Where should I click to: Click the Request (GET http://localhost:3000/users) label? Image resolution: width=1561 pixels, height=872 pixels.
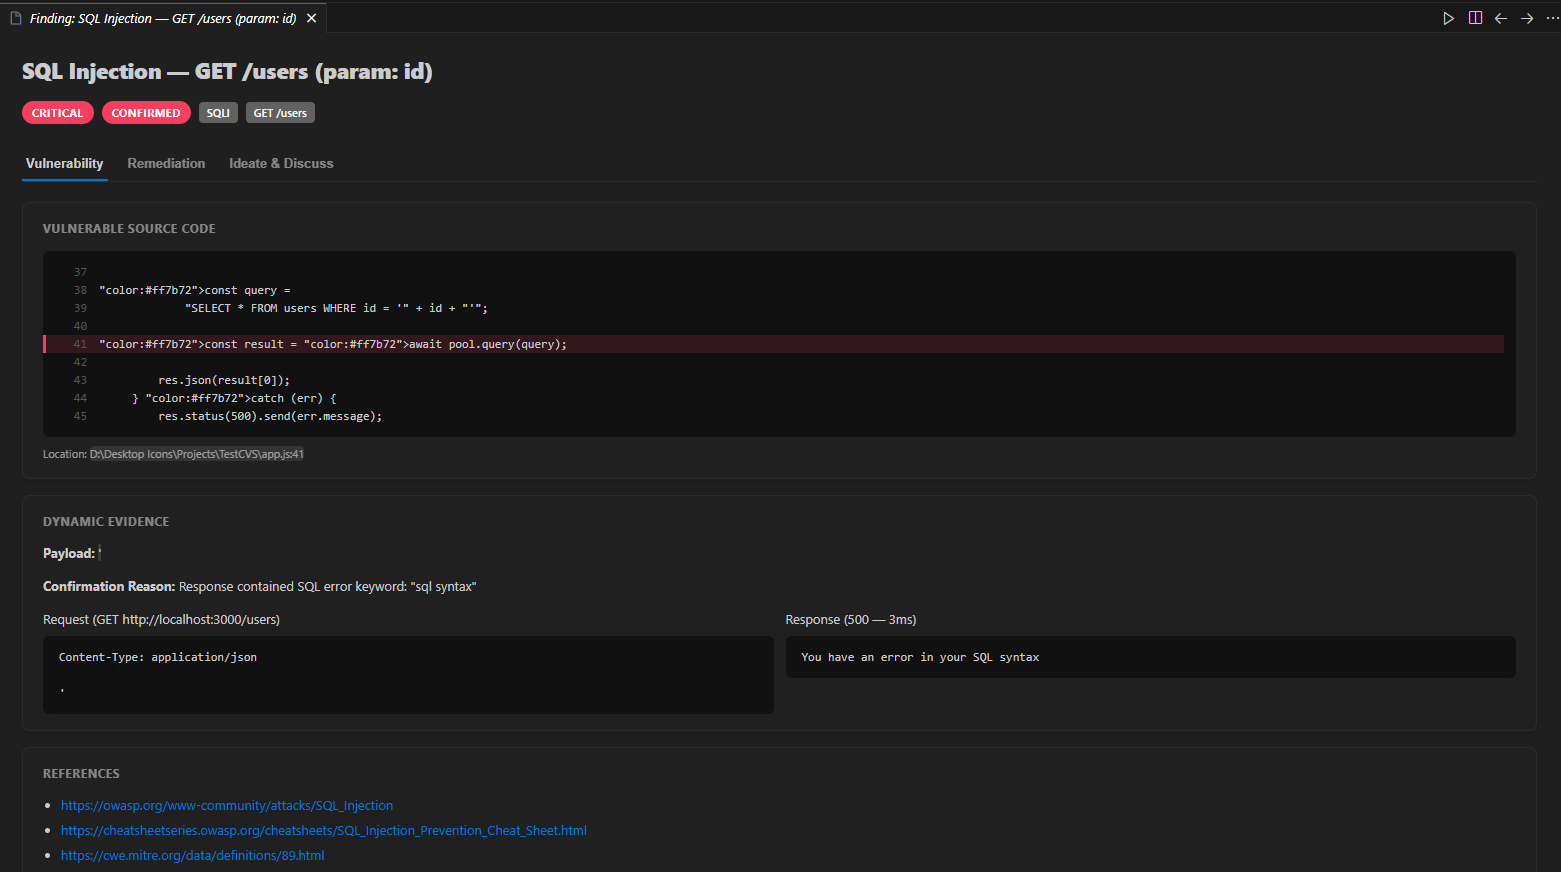(x=161, y=619)
